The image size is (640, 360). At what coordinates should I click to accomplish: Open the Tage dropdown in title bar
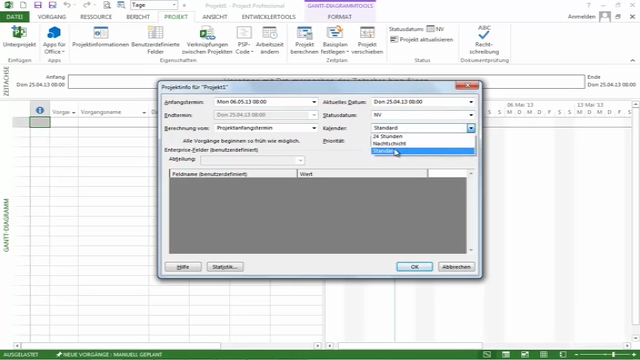(174, 5)
